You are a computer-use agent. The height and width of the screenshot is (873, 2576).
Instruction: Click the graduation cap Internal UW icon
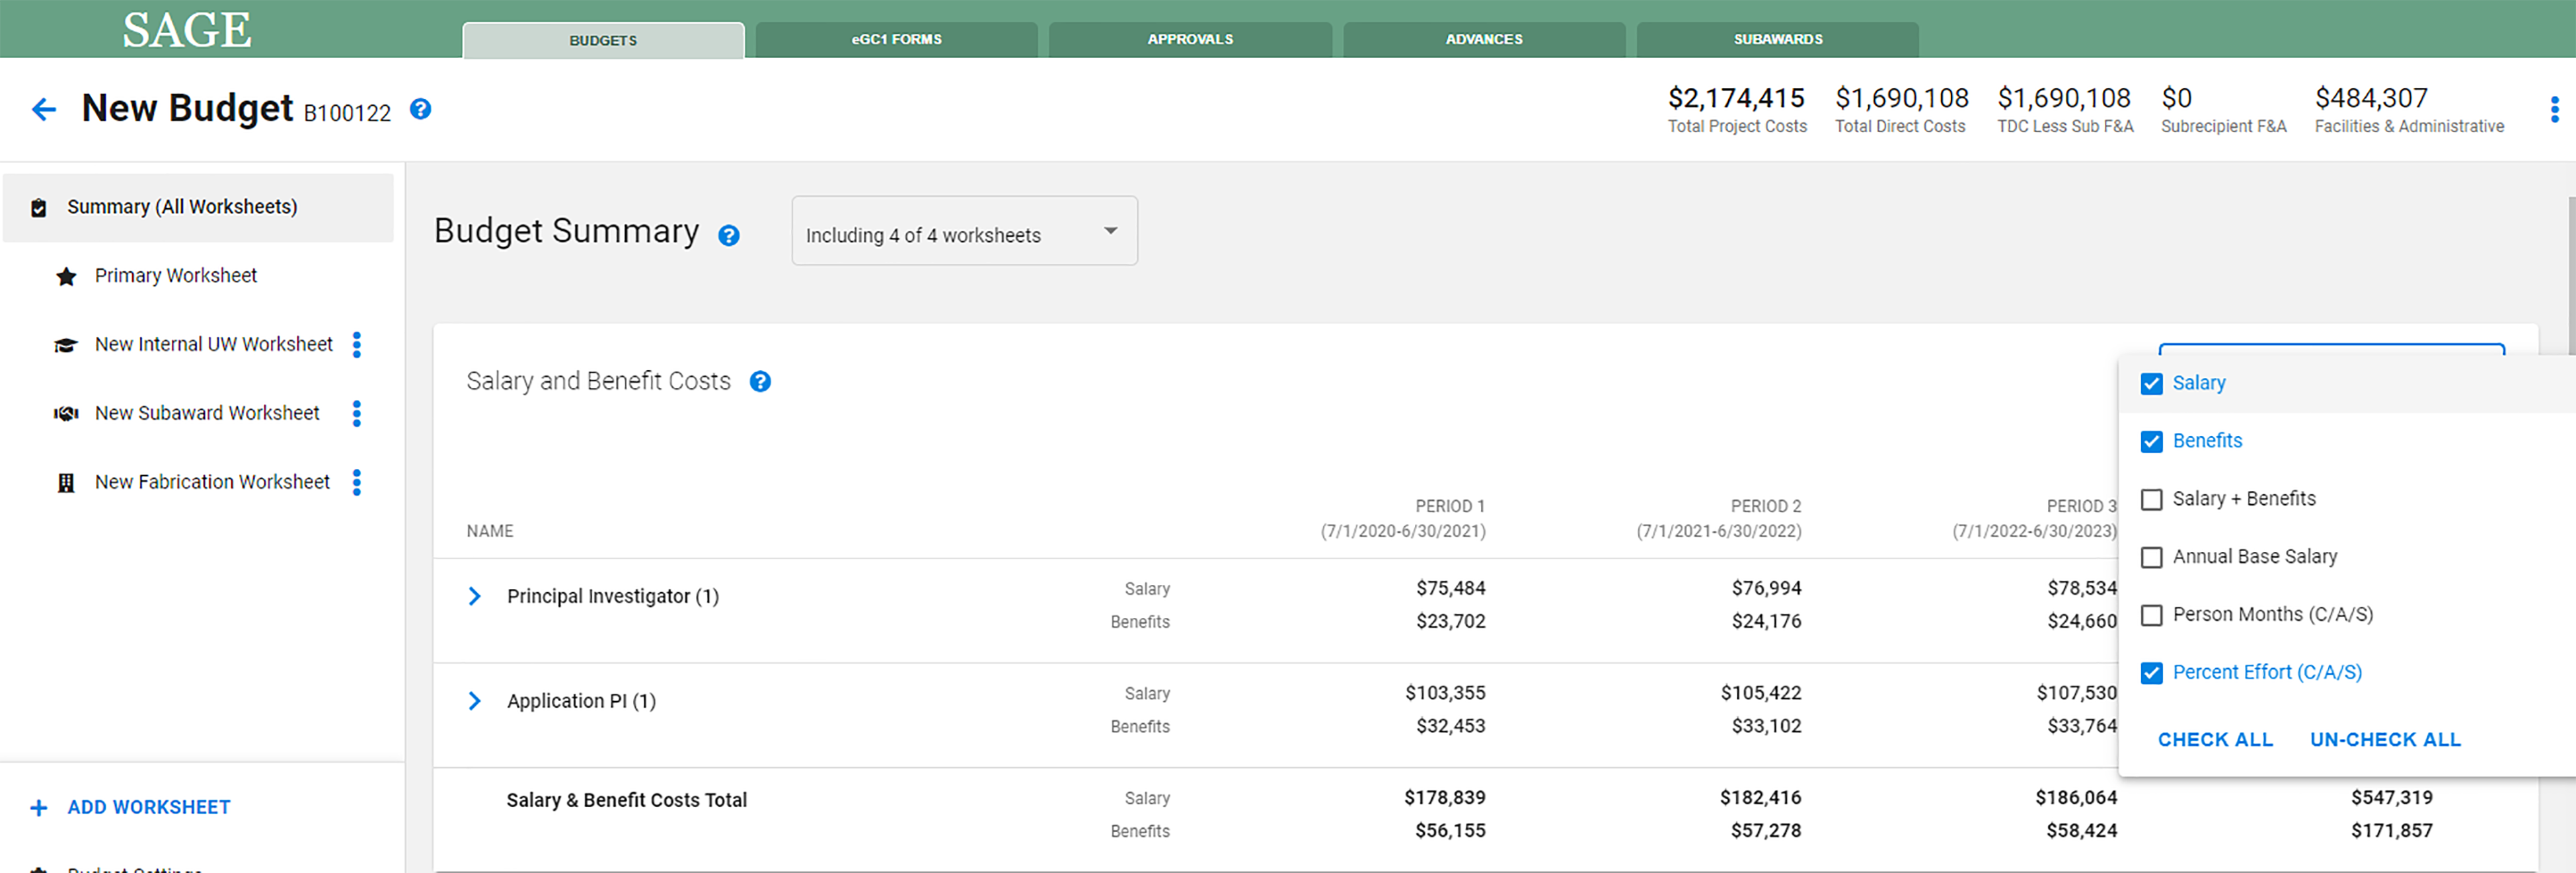click(66, 345)
